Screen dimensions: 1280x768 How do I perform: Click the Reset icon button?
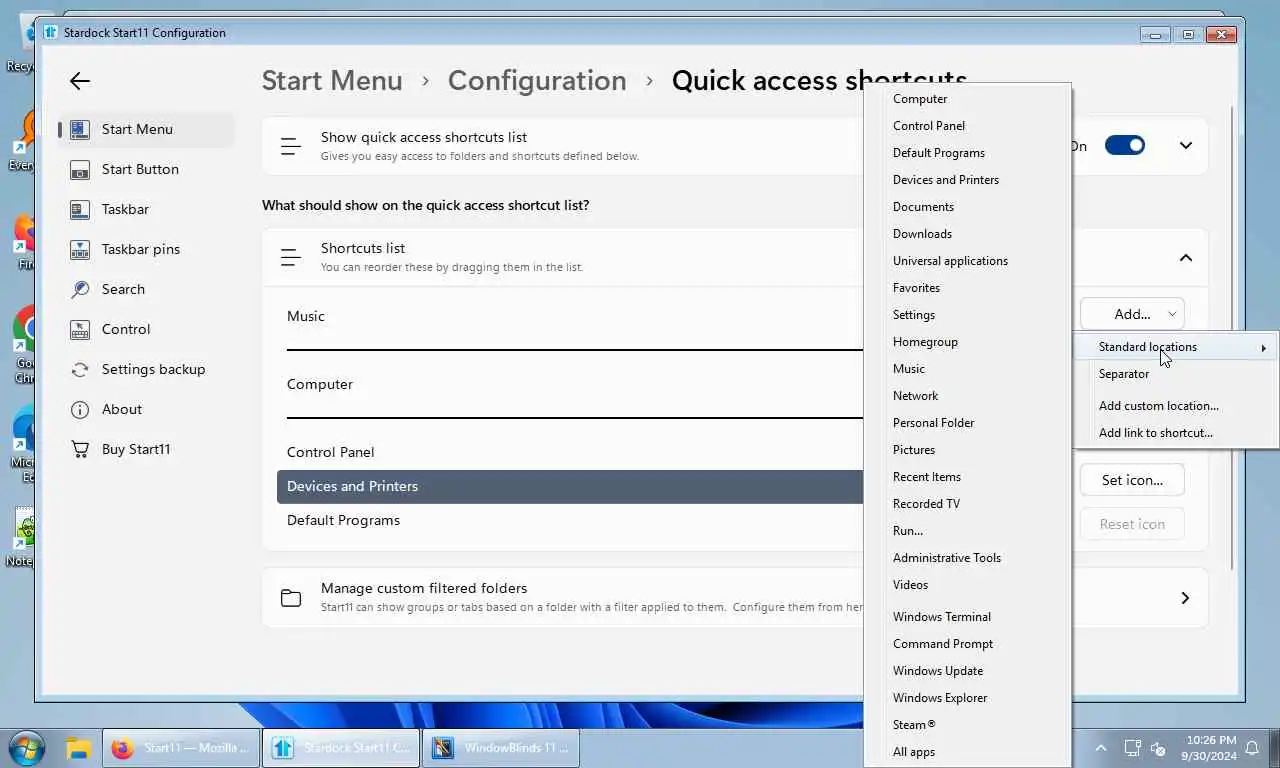click(1132, 524)
